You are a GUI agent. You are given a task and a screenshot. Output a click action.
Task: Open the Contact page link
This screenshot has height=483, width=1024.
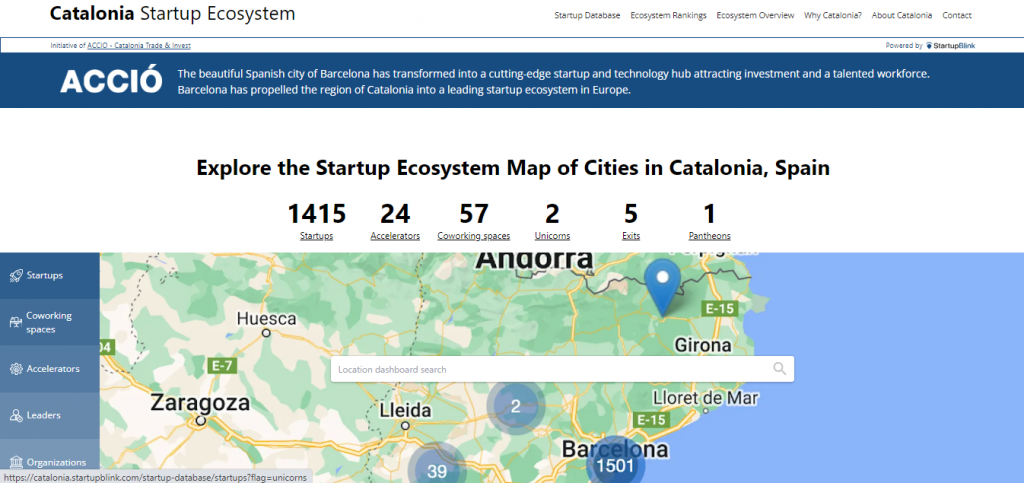click(956, 15)
